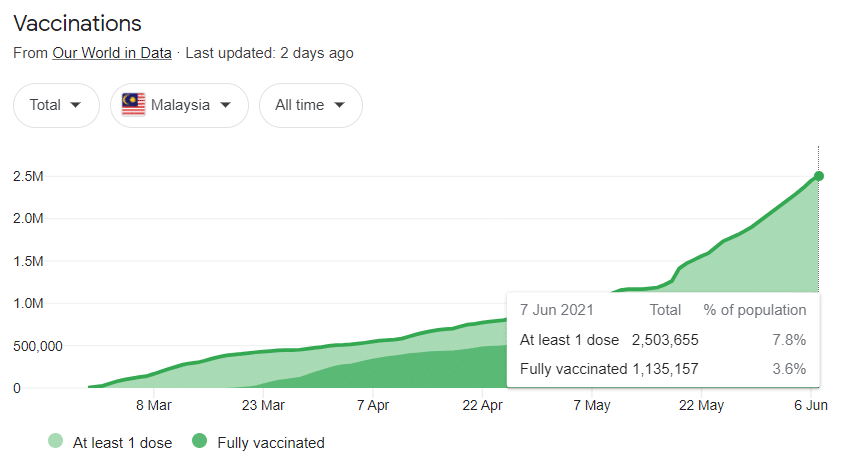The width and height of the screenshot is (845, 460).
Task: Click the 22 May axis date label
Action: (701, 405)
